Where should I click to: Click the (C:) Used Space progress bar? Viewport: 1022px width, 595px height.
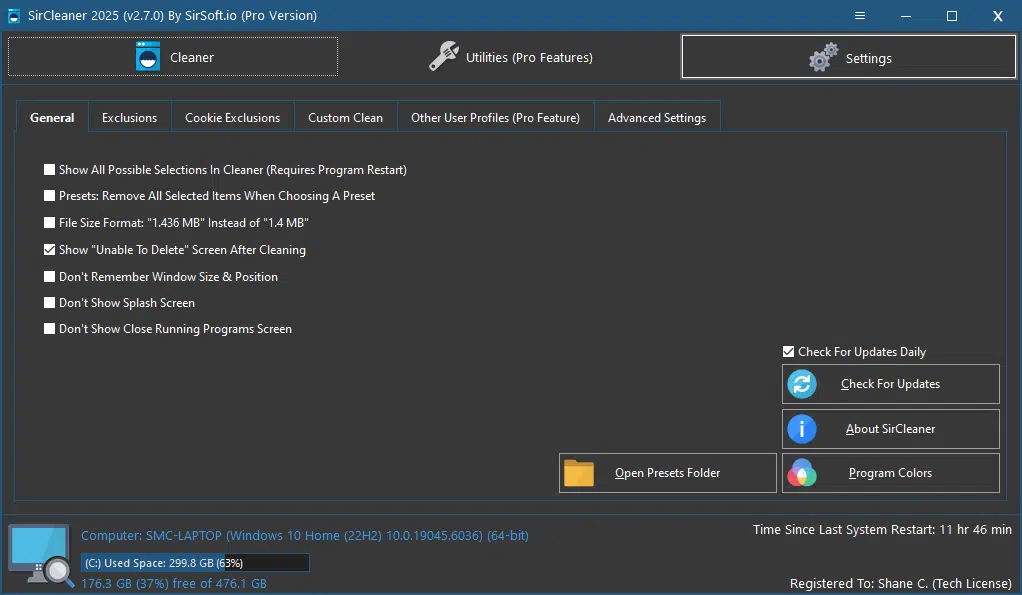click(x=195, y=563)
